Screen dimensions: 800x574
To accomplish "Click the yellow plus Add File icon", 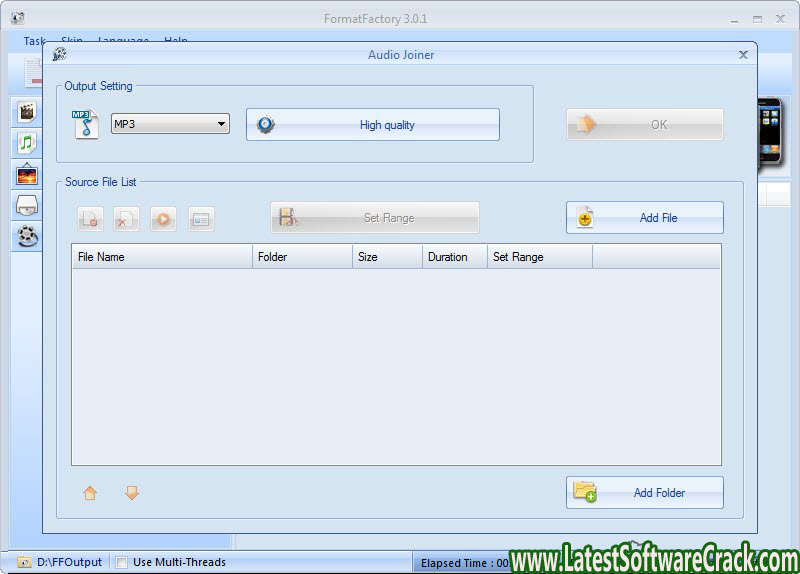I will [585, 218].
